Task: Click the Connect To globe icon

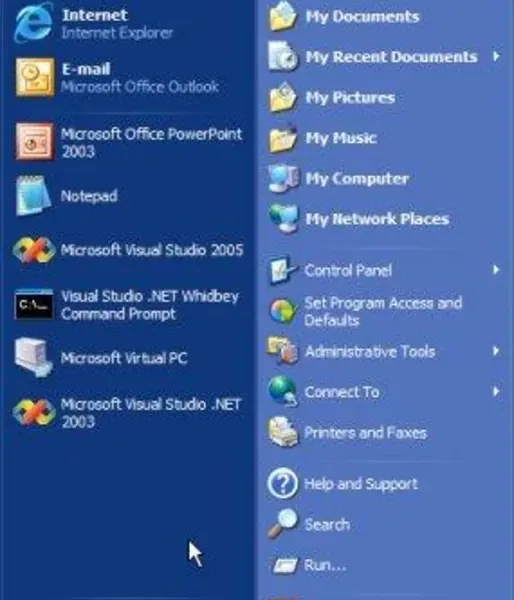Action: [283, 391]
